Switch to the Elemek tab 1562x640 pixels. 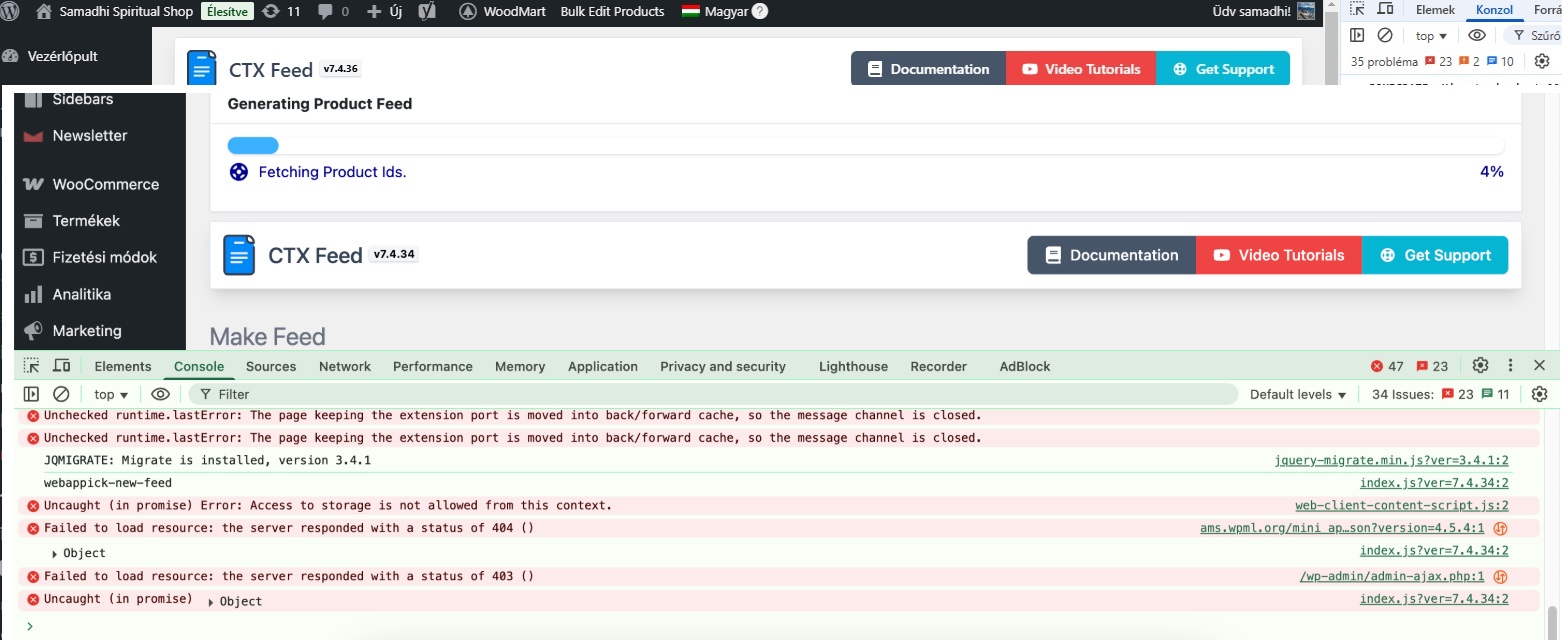[1435, 9]
